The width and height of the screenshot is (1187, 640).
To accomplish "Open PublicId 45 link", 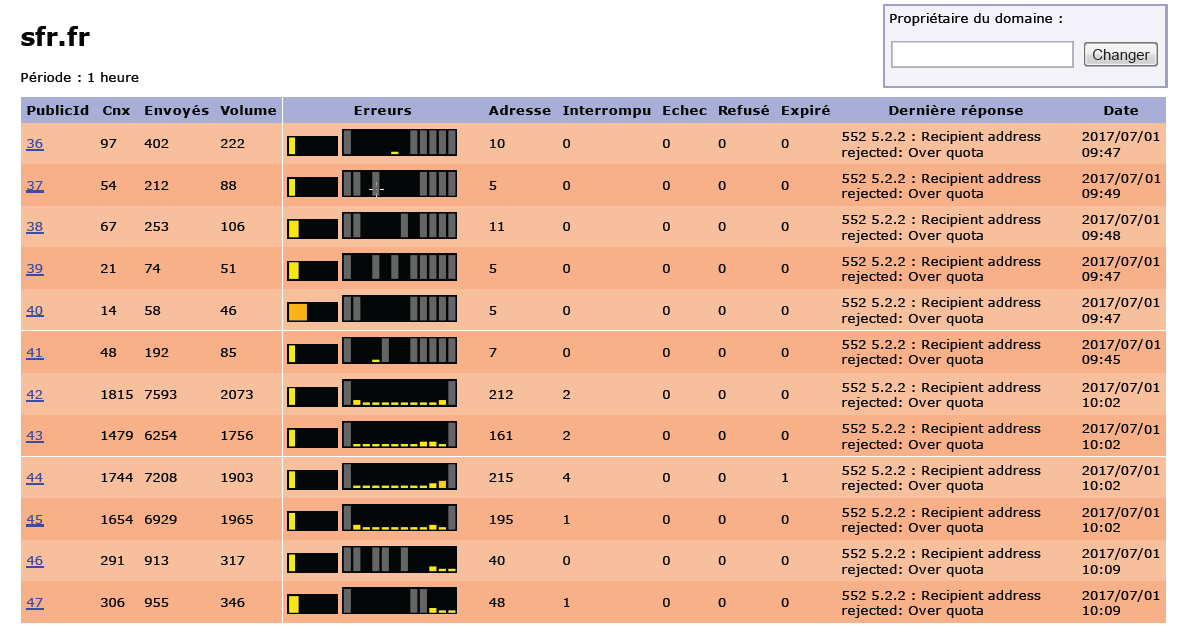I will [x=35, y=520].
